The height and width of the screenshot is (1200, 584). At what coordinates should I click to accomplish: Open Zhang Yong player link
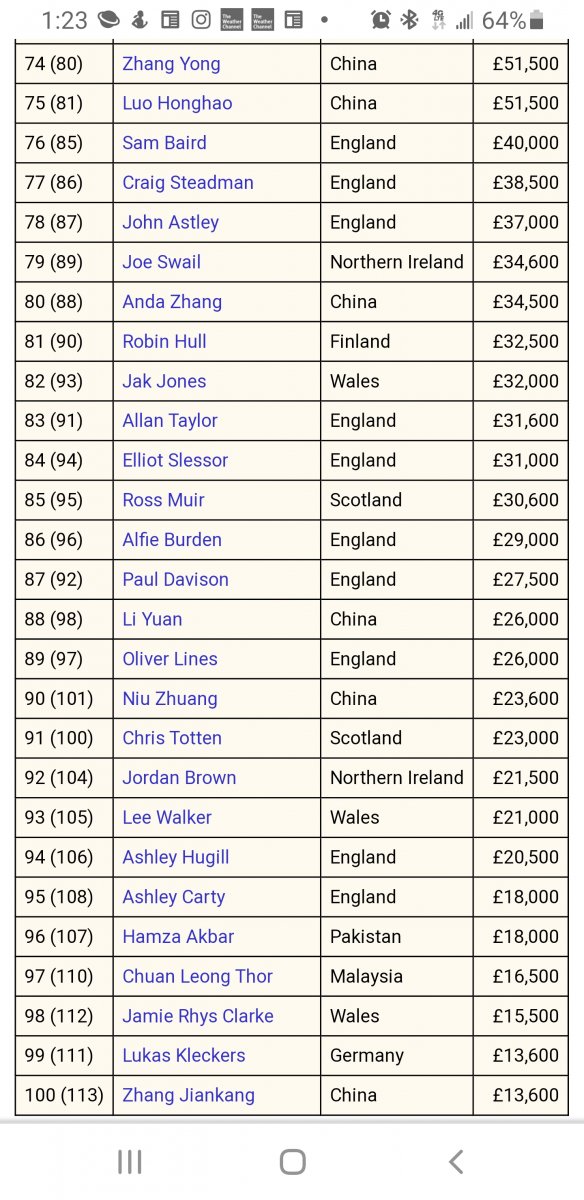tap(171, 64)
